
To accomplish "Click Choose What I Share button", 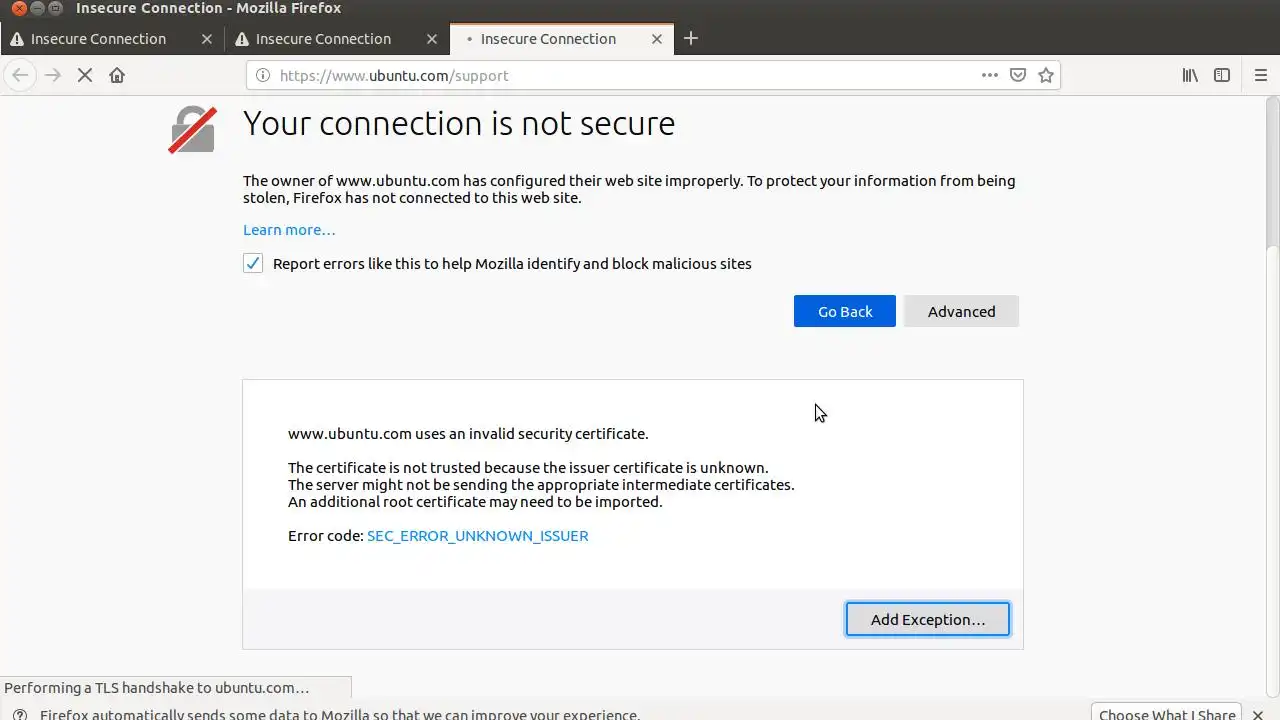I will tap(1166, 714).
